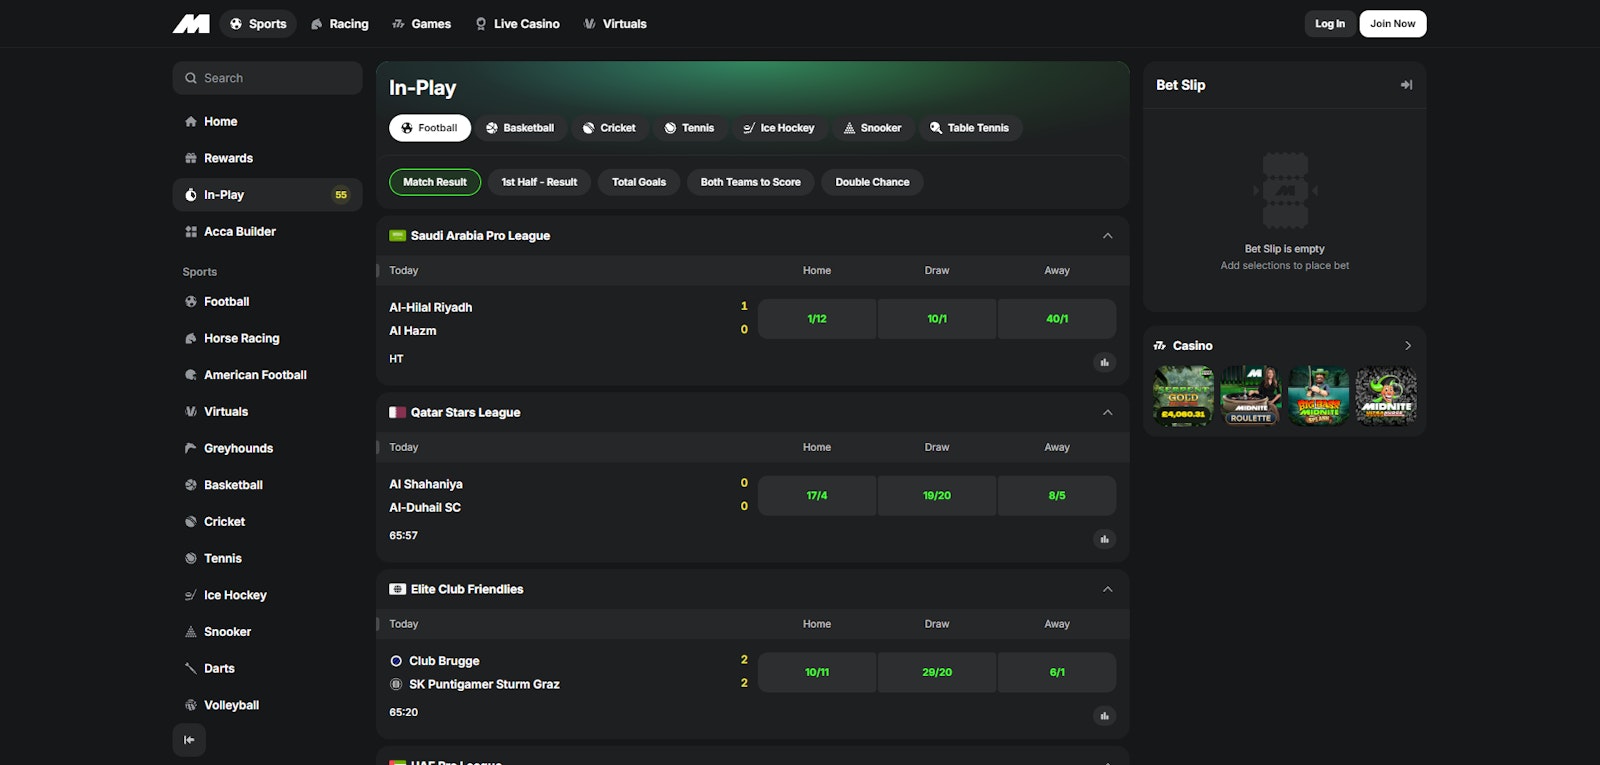Screen dimensions: 1600x765
Task: Open stats icon for Al-Hilal Riyadh match
Action: 1104,362
